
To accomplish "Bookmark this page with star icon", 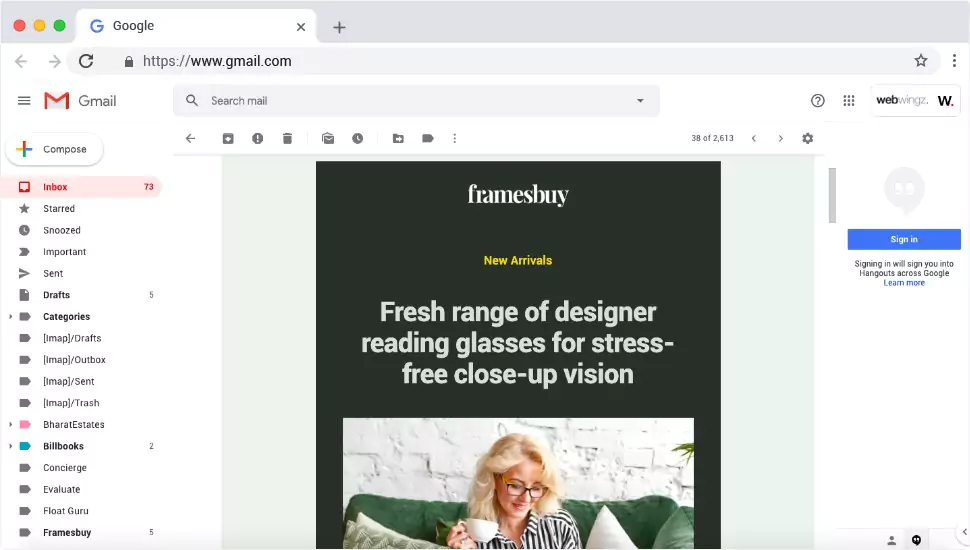I will (921, 61).
